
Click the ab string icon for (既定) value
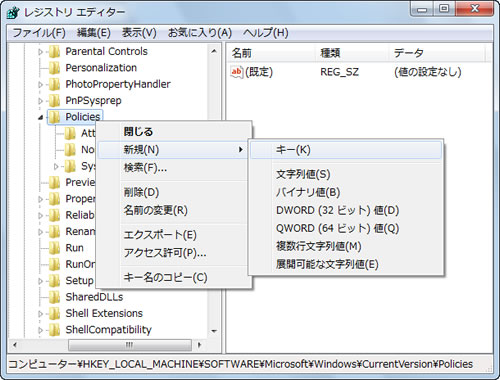(x=236, y=72)
